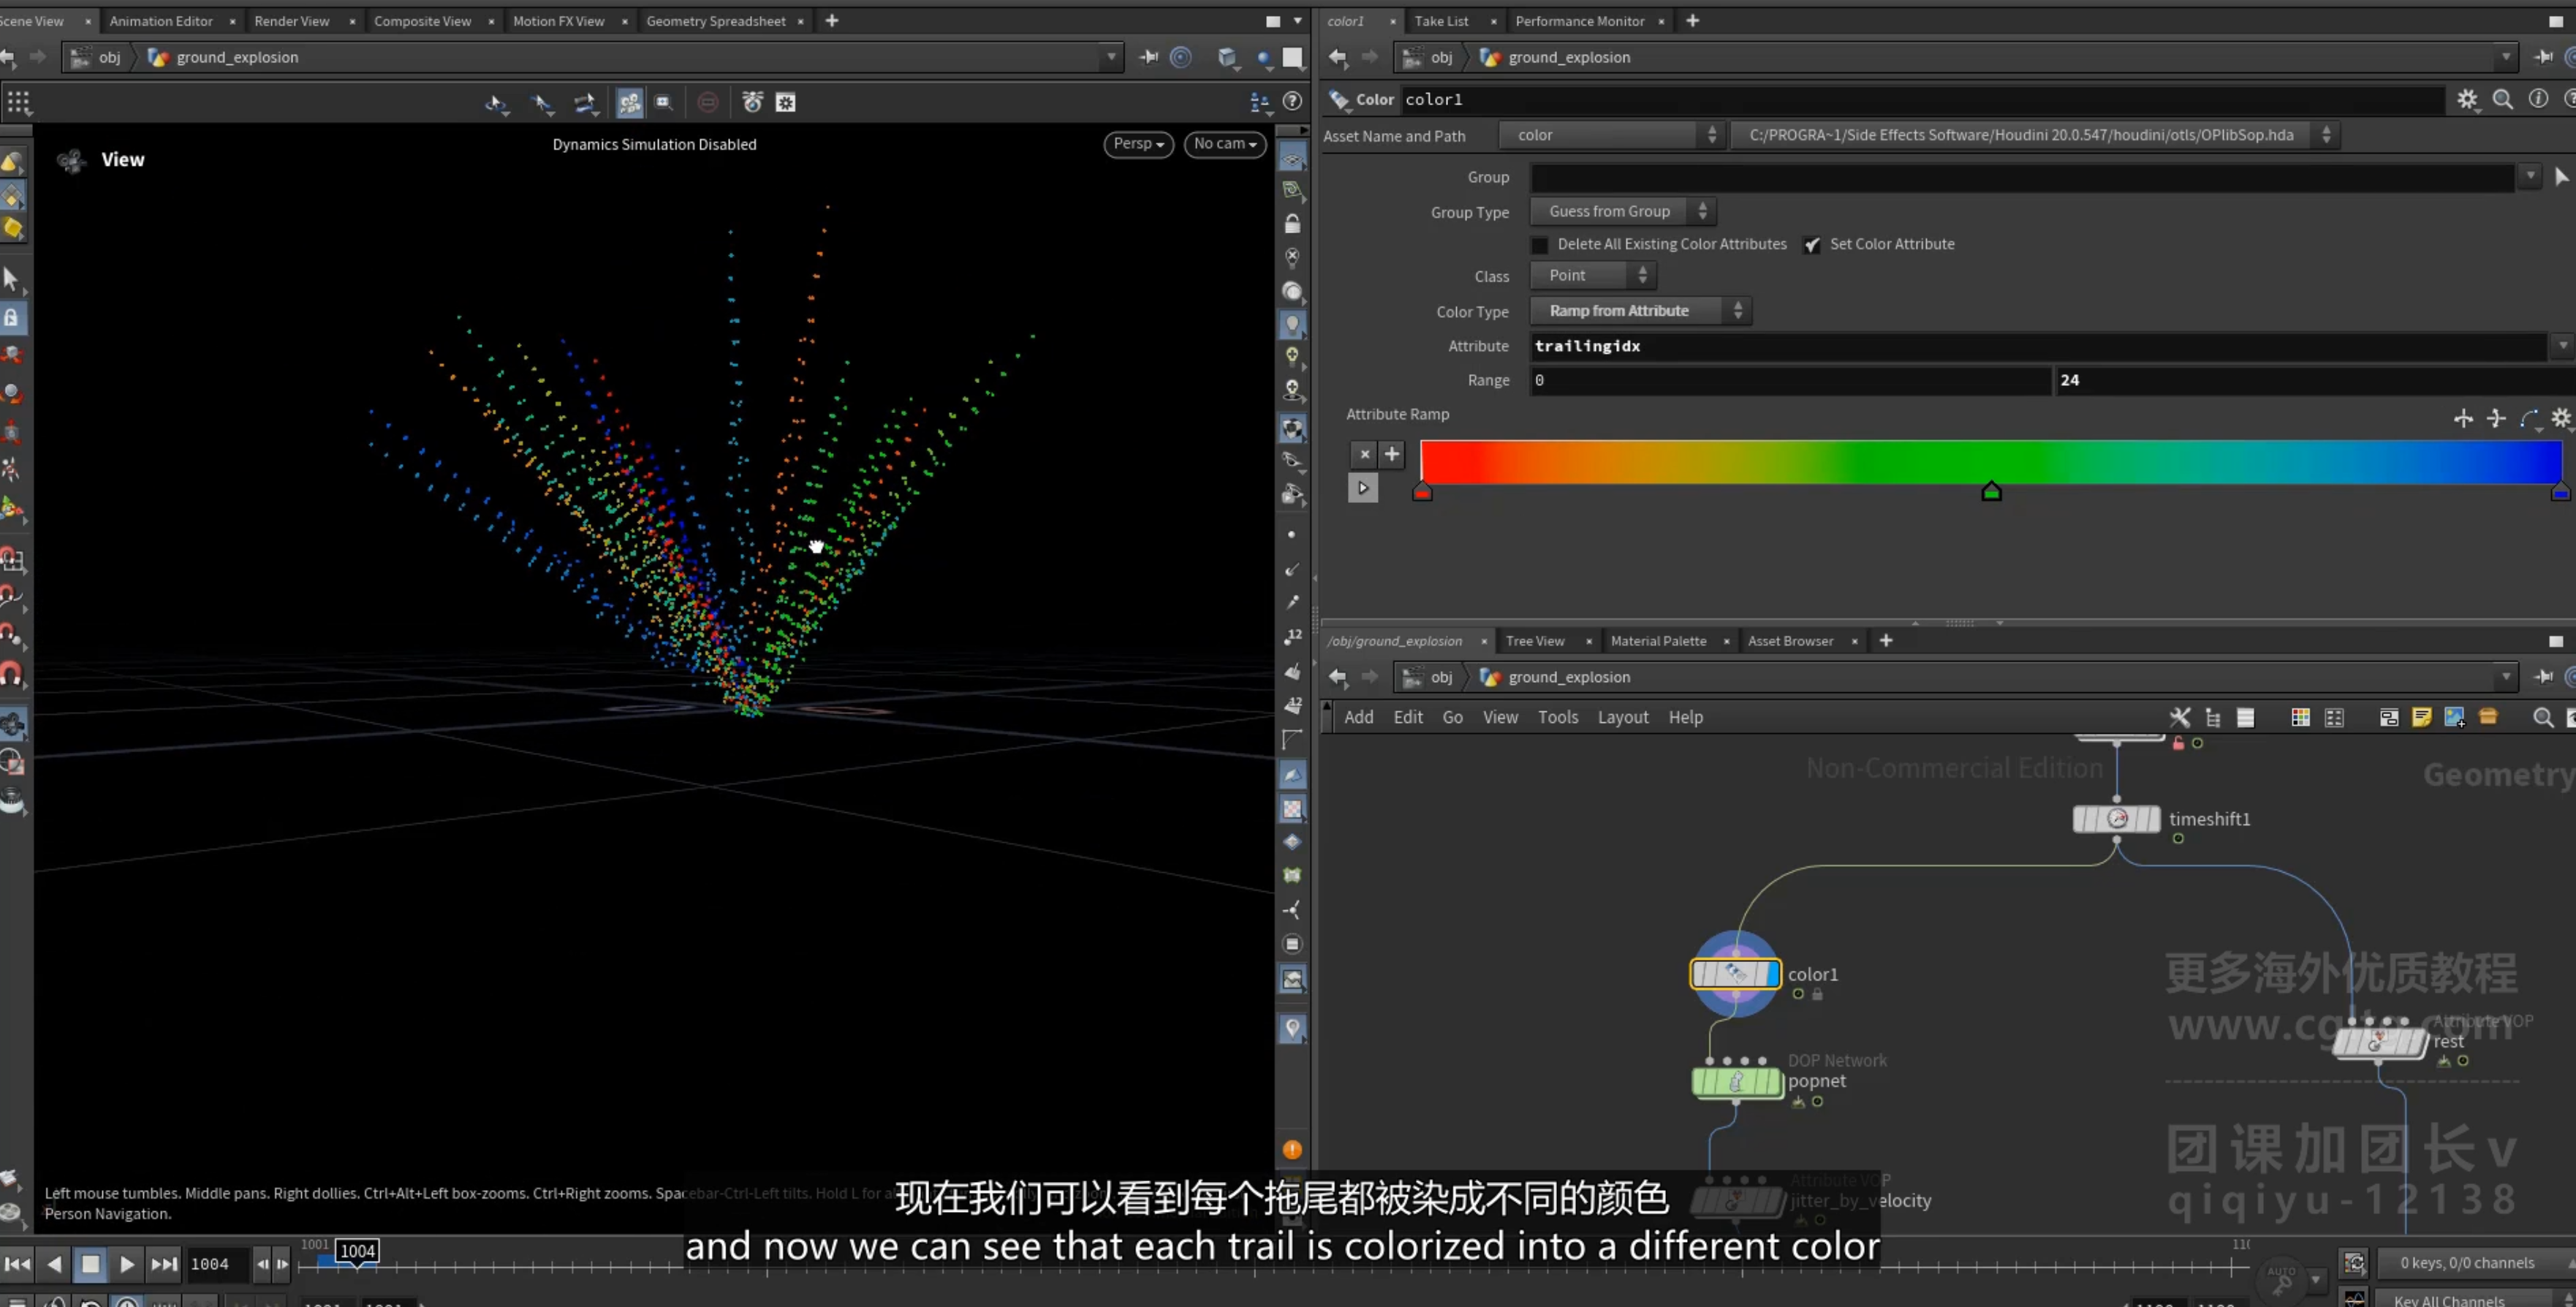The width and height of the screenshot is (2576, 1307).
Task: Expand the Group field dropdown arrow
Action: pyautogui.click(x=2530, y=177)
